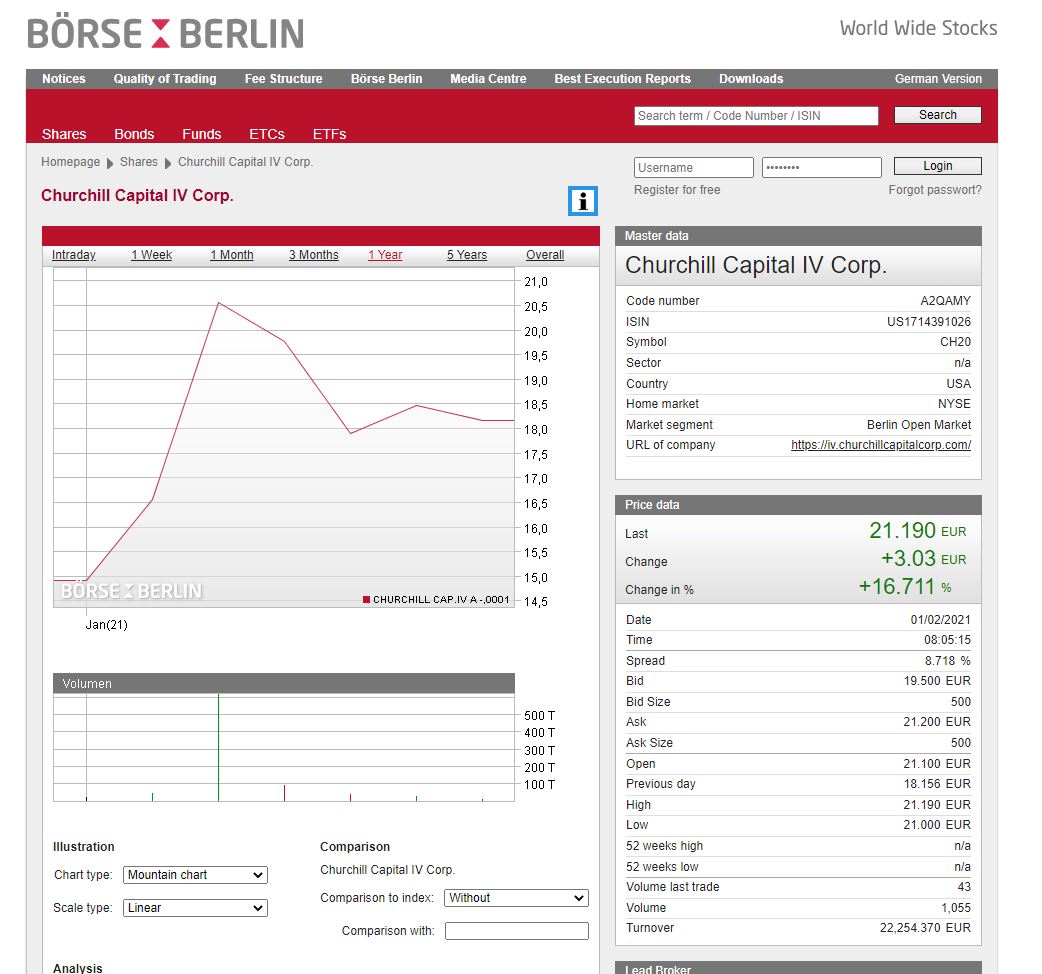
Task: Select the 1 Year chart range
Action: pyautogui.click(x=385, y=255)
